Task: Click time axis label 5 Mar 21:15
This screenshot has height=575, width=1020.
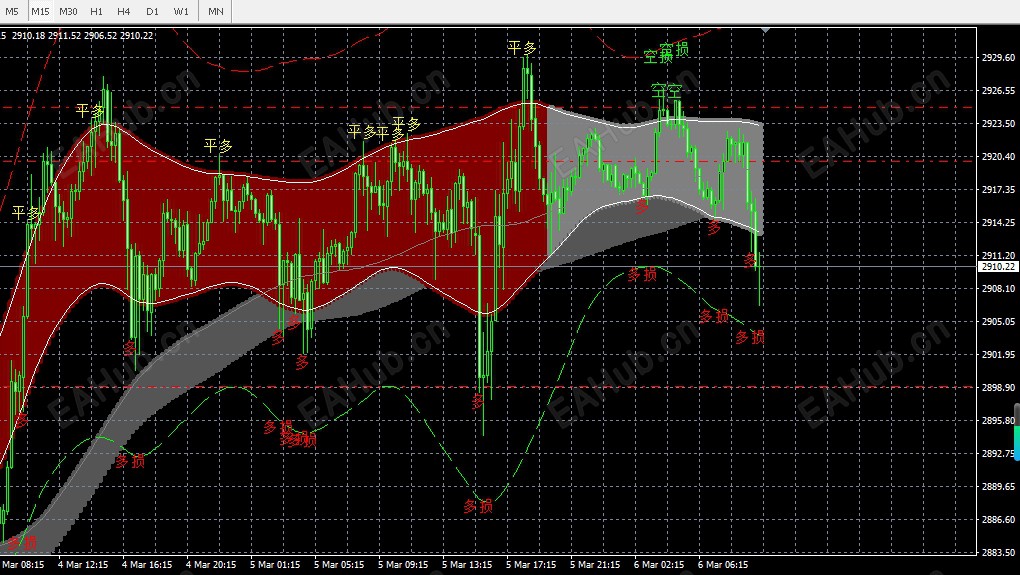Action: click(595, 565)
